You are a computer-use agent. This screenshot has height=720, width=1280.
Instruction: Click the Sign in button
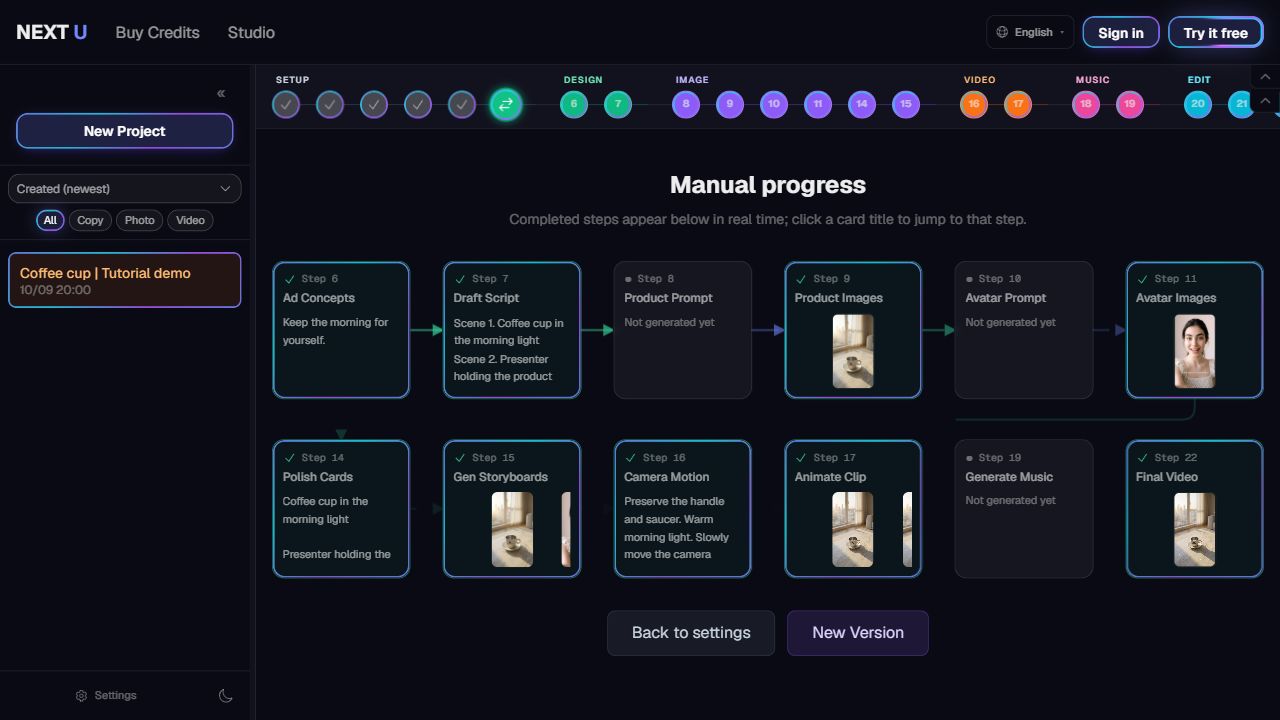[1121, 32]
